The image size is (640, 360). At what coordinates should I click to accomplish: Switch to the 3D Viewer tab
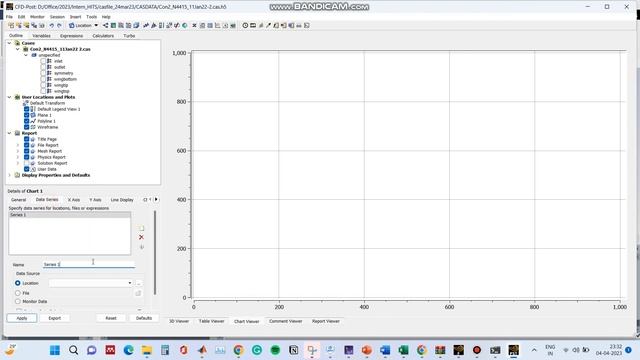179,321
